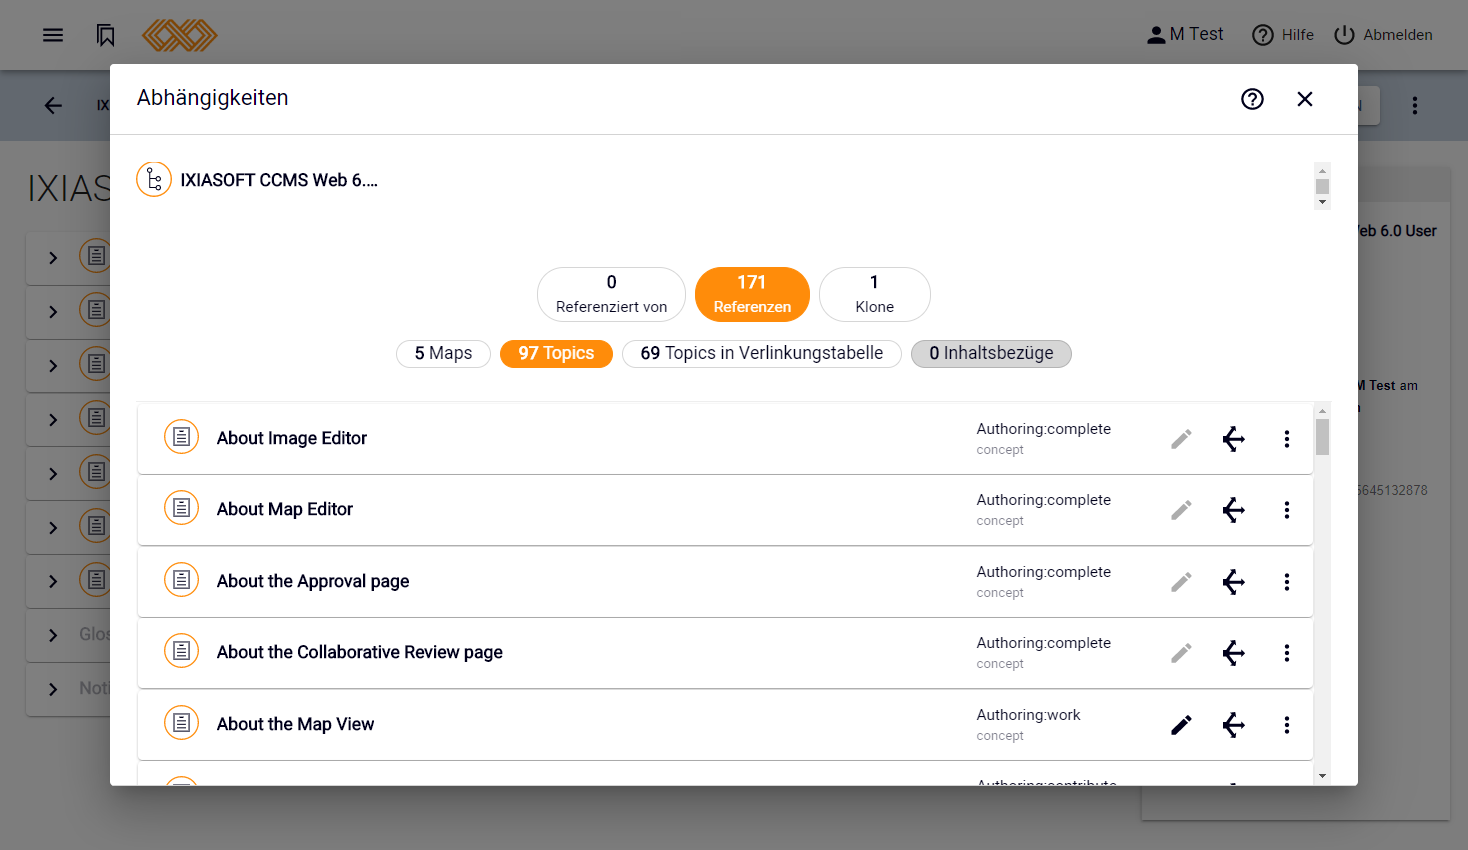The width and height of the screenshot is (1468, 850).
Task: Close the Abhängigkeiten dialog
Action: click(x=1305, y=99)
